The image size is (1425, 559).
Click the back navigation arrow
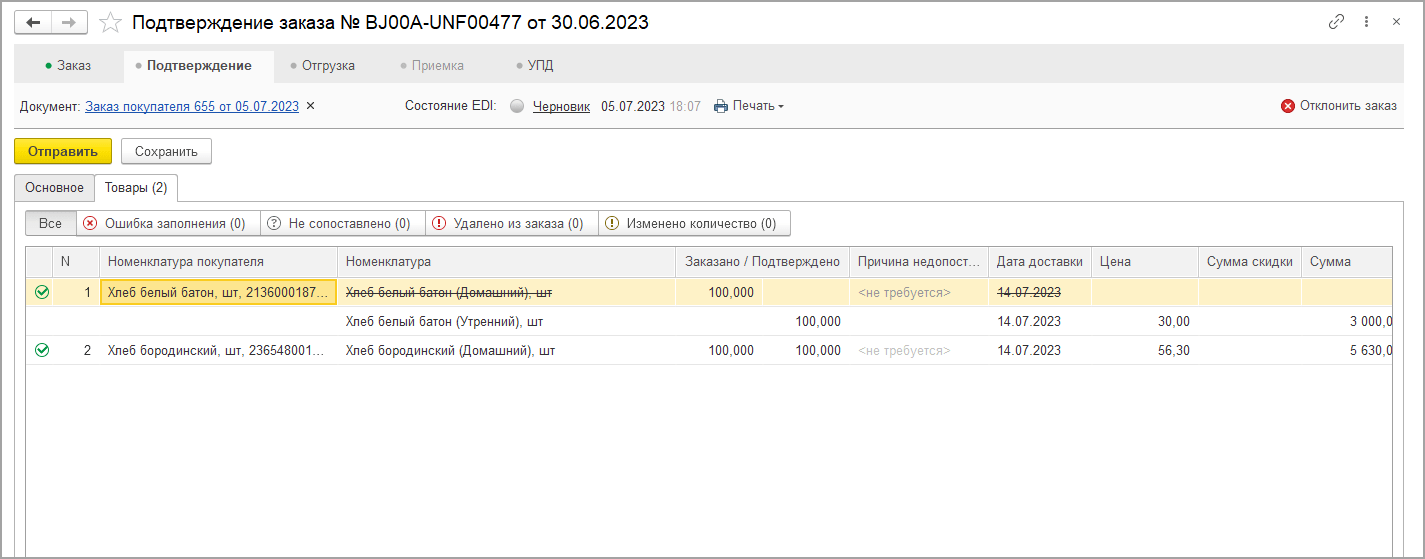tap(33, 22)
